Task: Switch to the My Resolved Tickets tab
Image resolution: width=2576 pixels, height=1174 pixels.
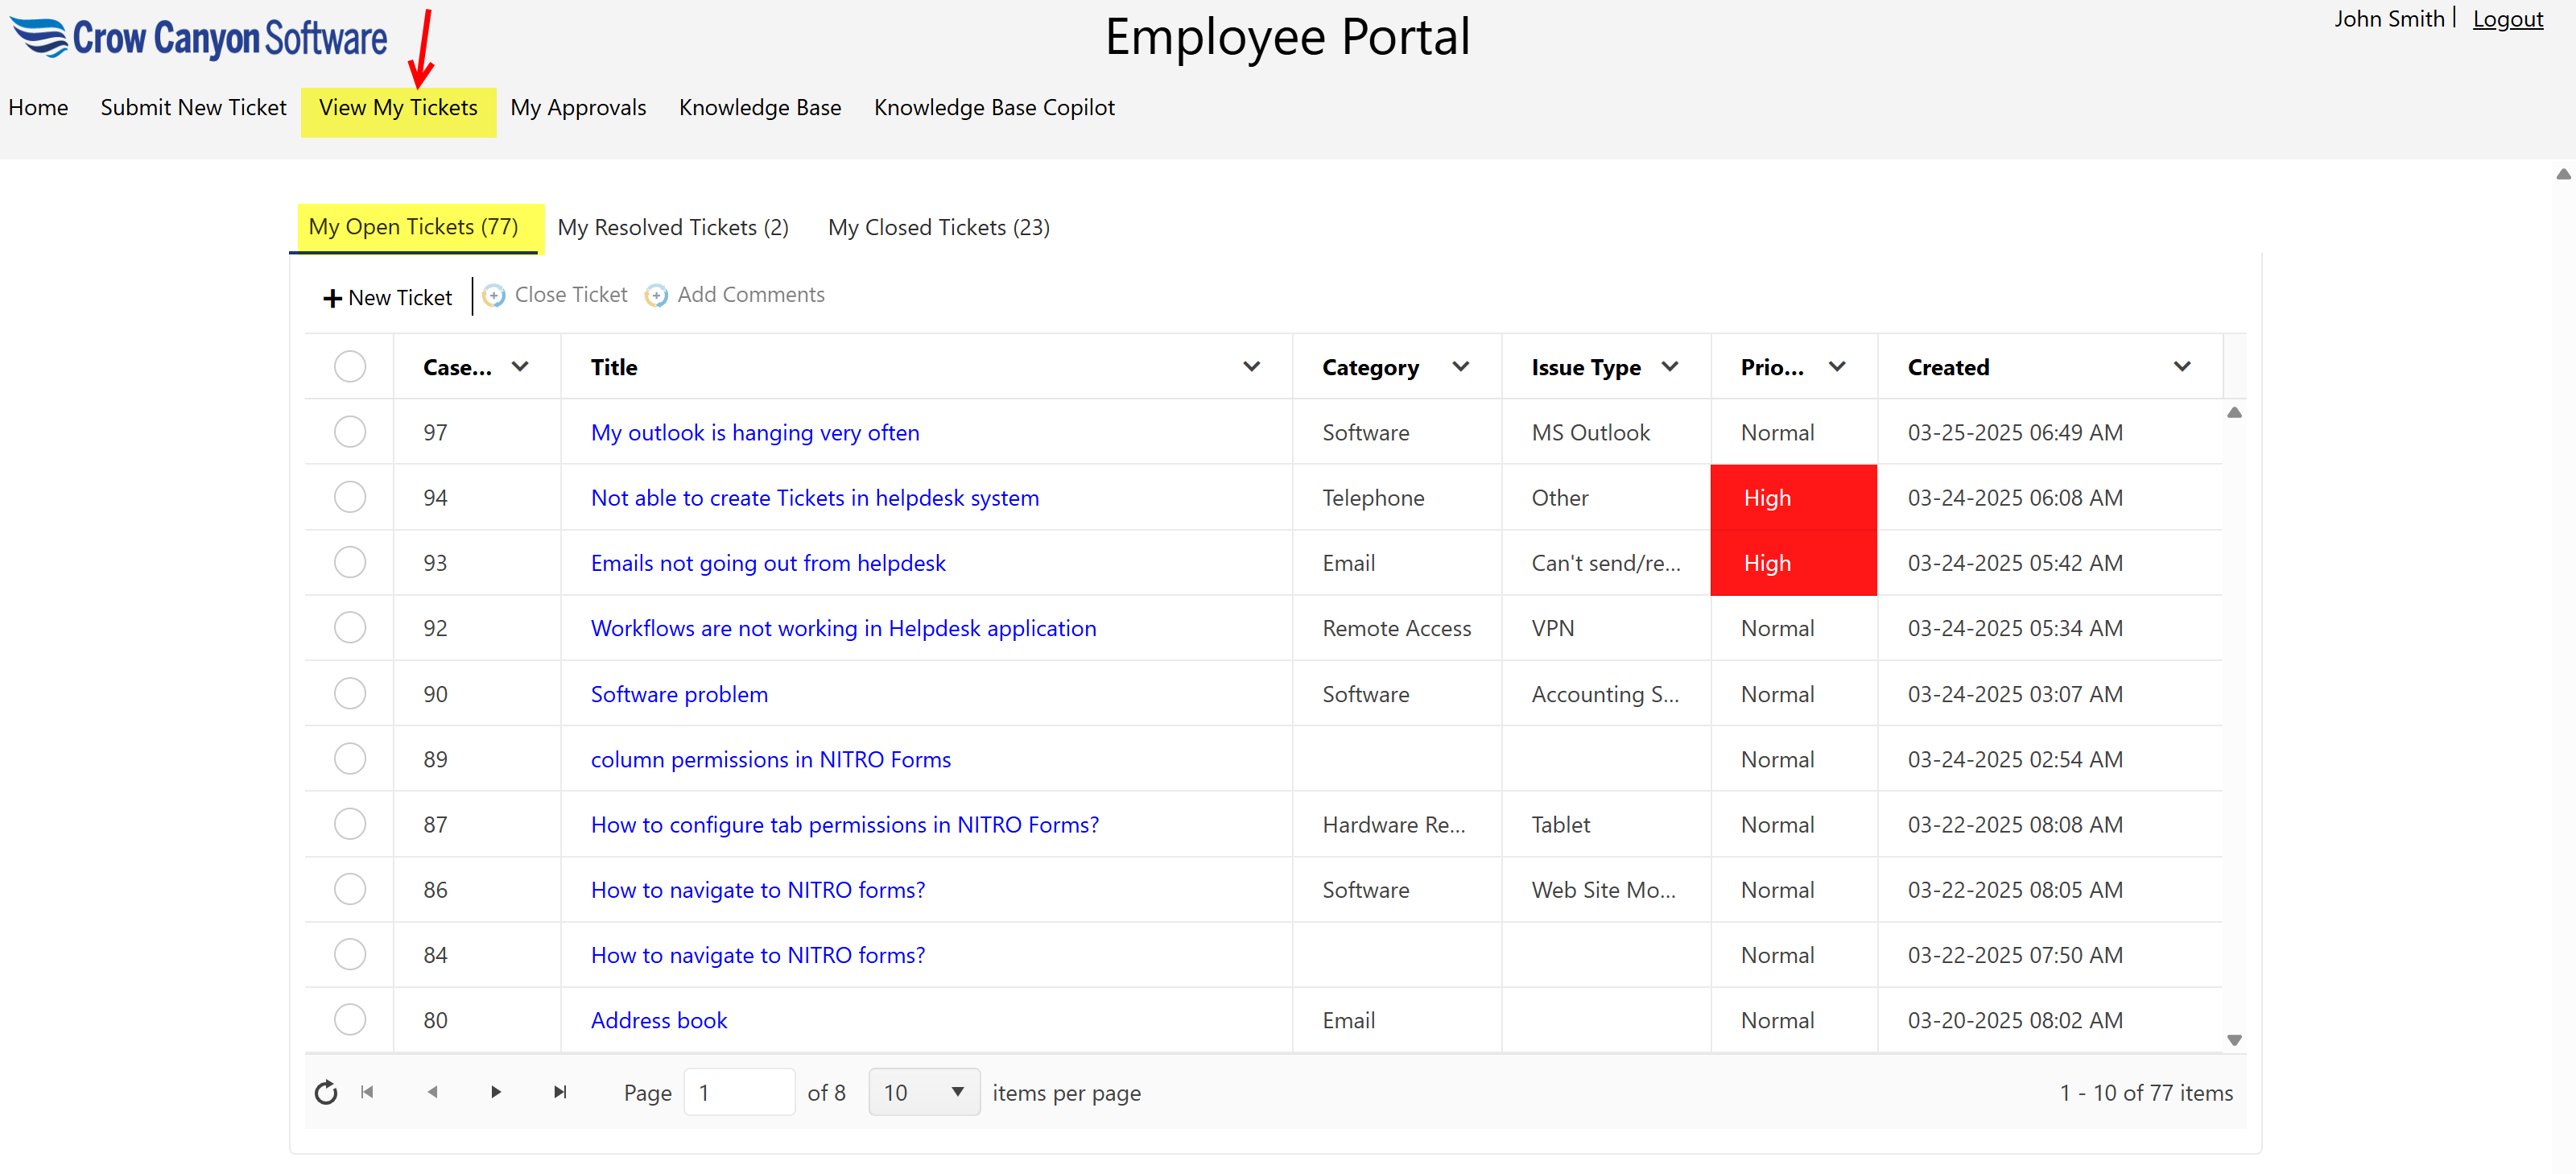Action: click(673, 227)
